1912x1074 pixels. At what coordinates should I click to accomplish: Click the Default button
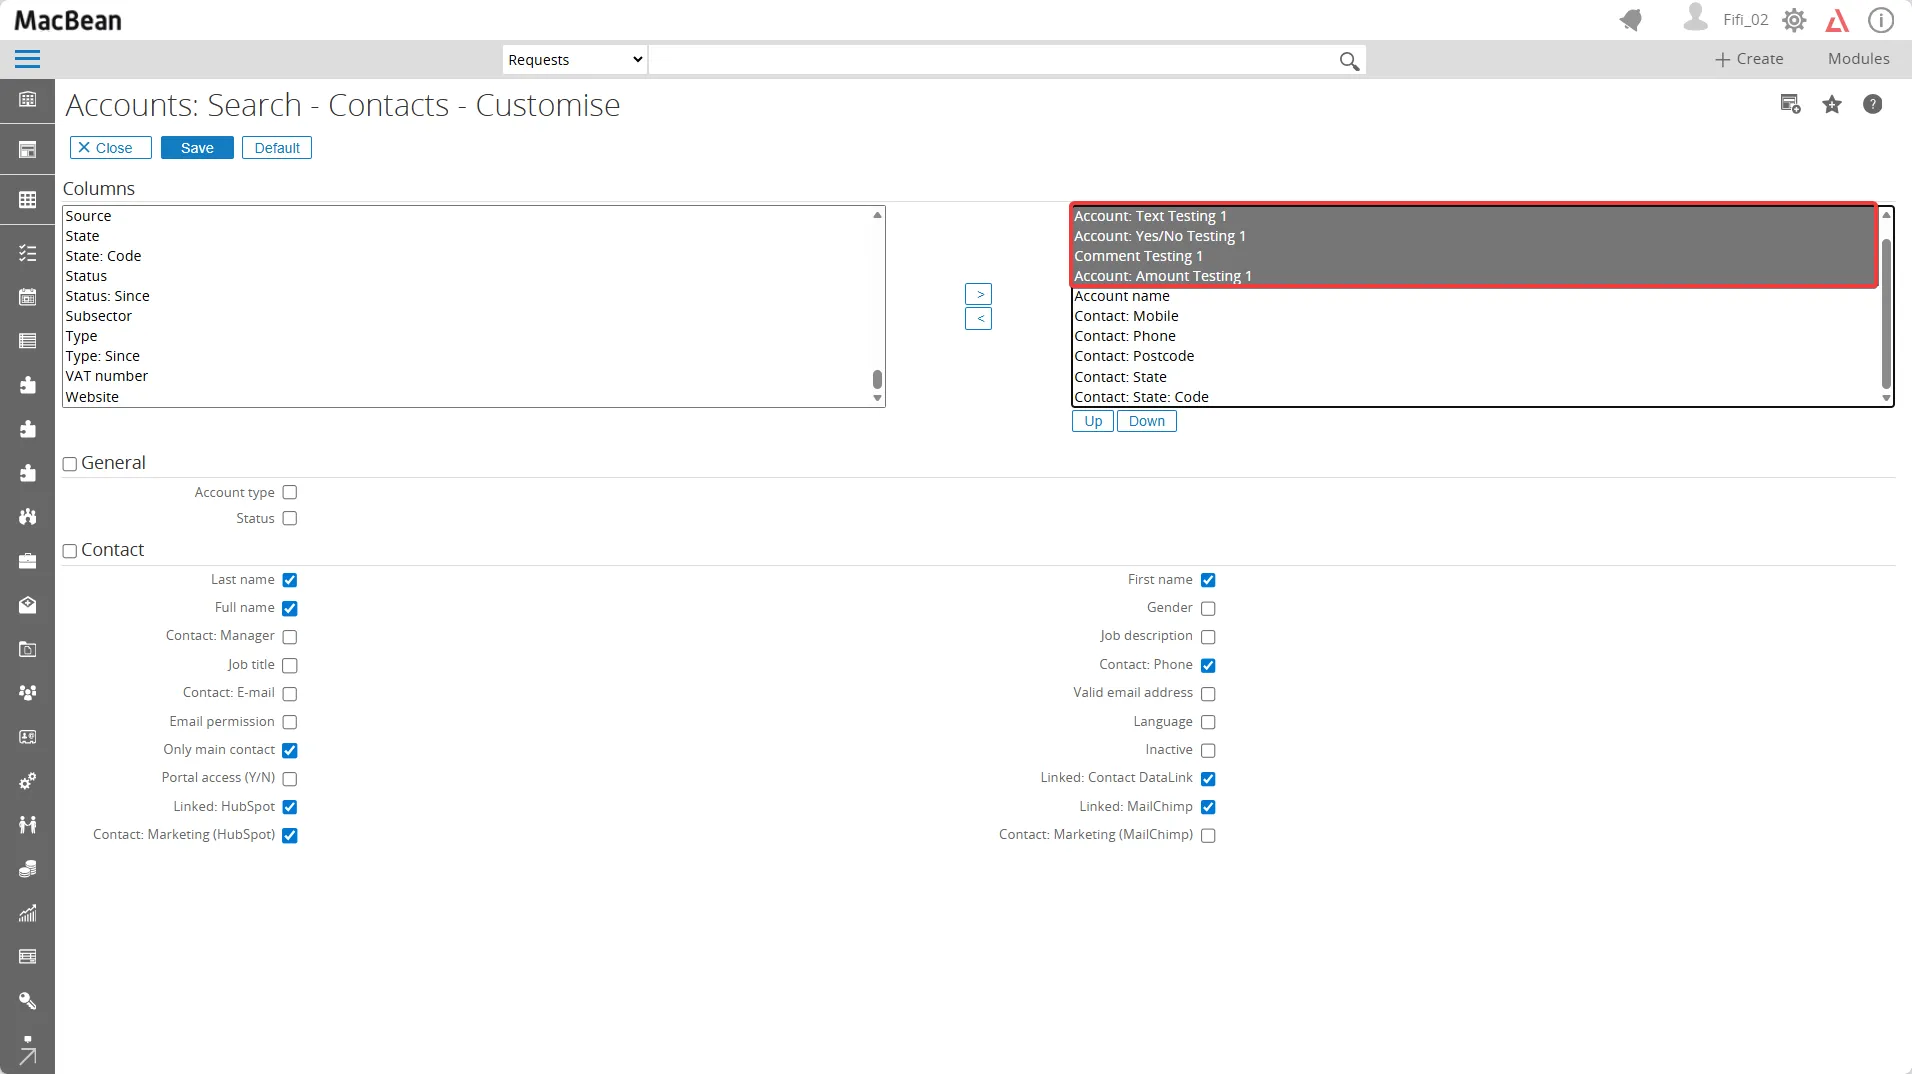click(x=277, y=148)
